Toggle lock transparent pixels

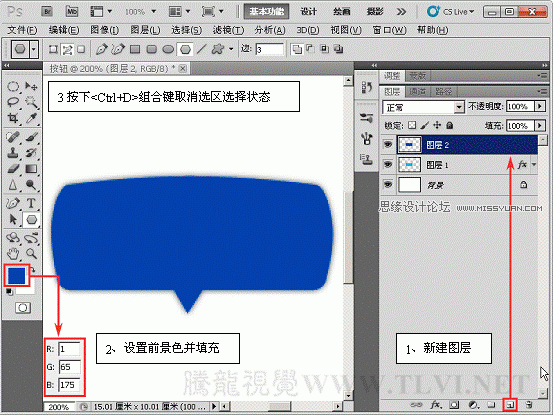[412, 125]
